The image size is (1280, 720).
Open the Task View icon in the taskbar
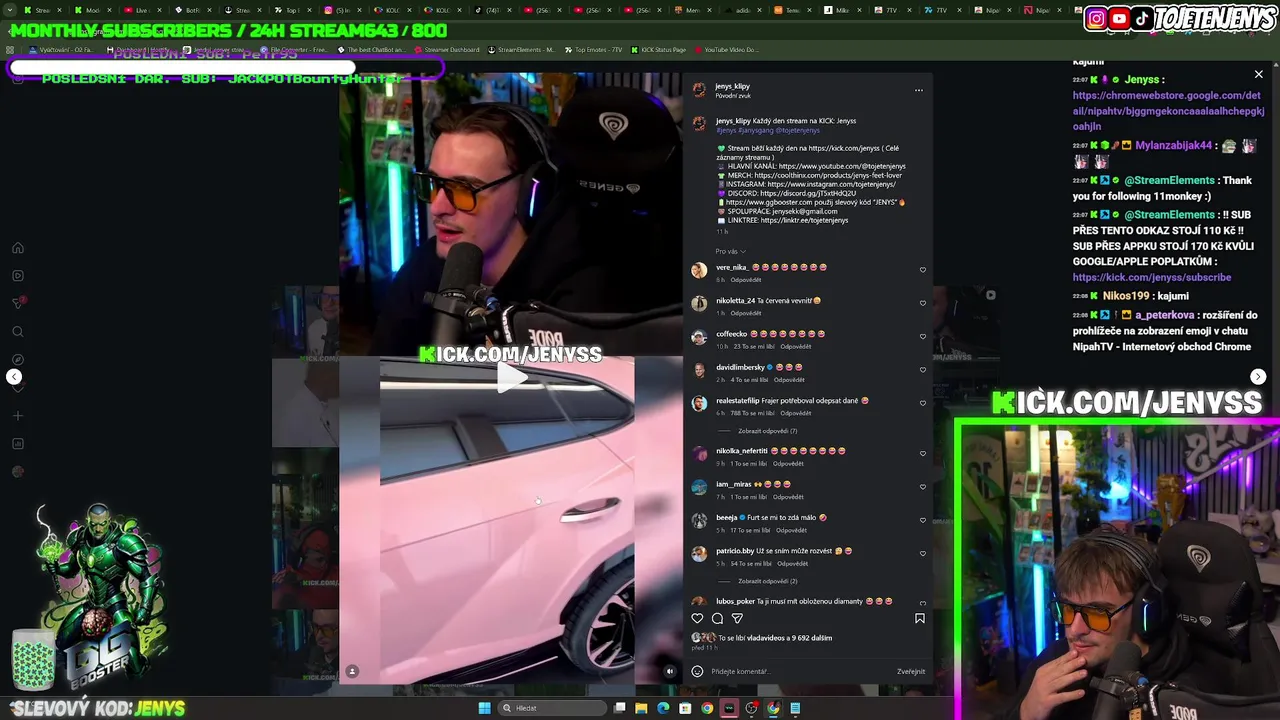tap(620, 708)
